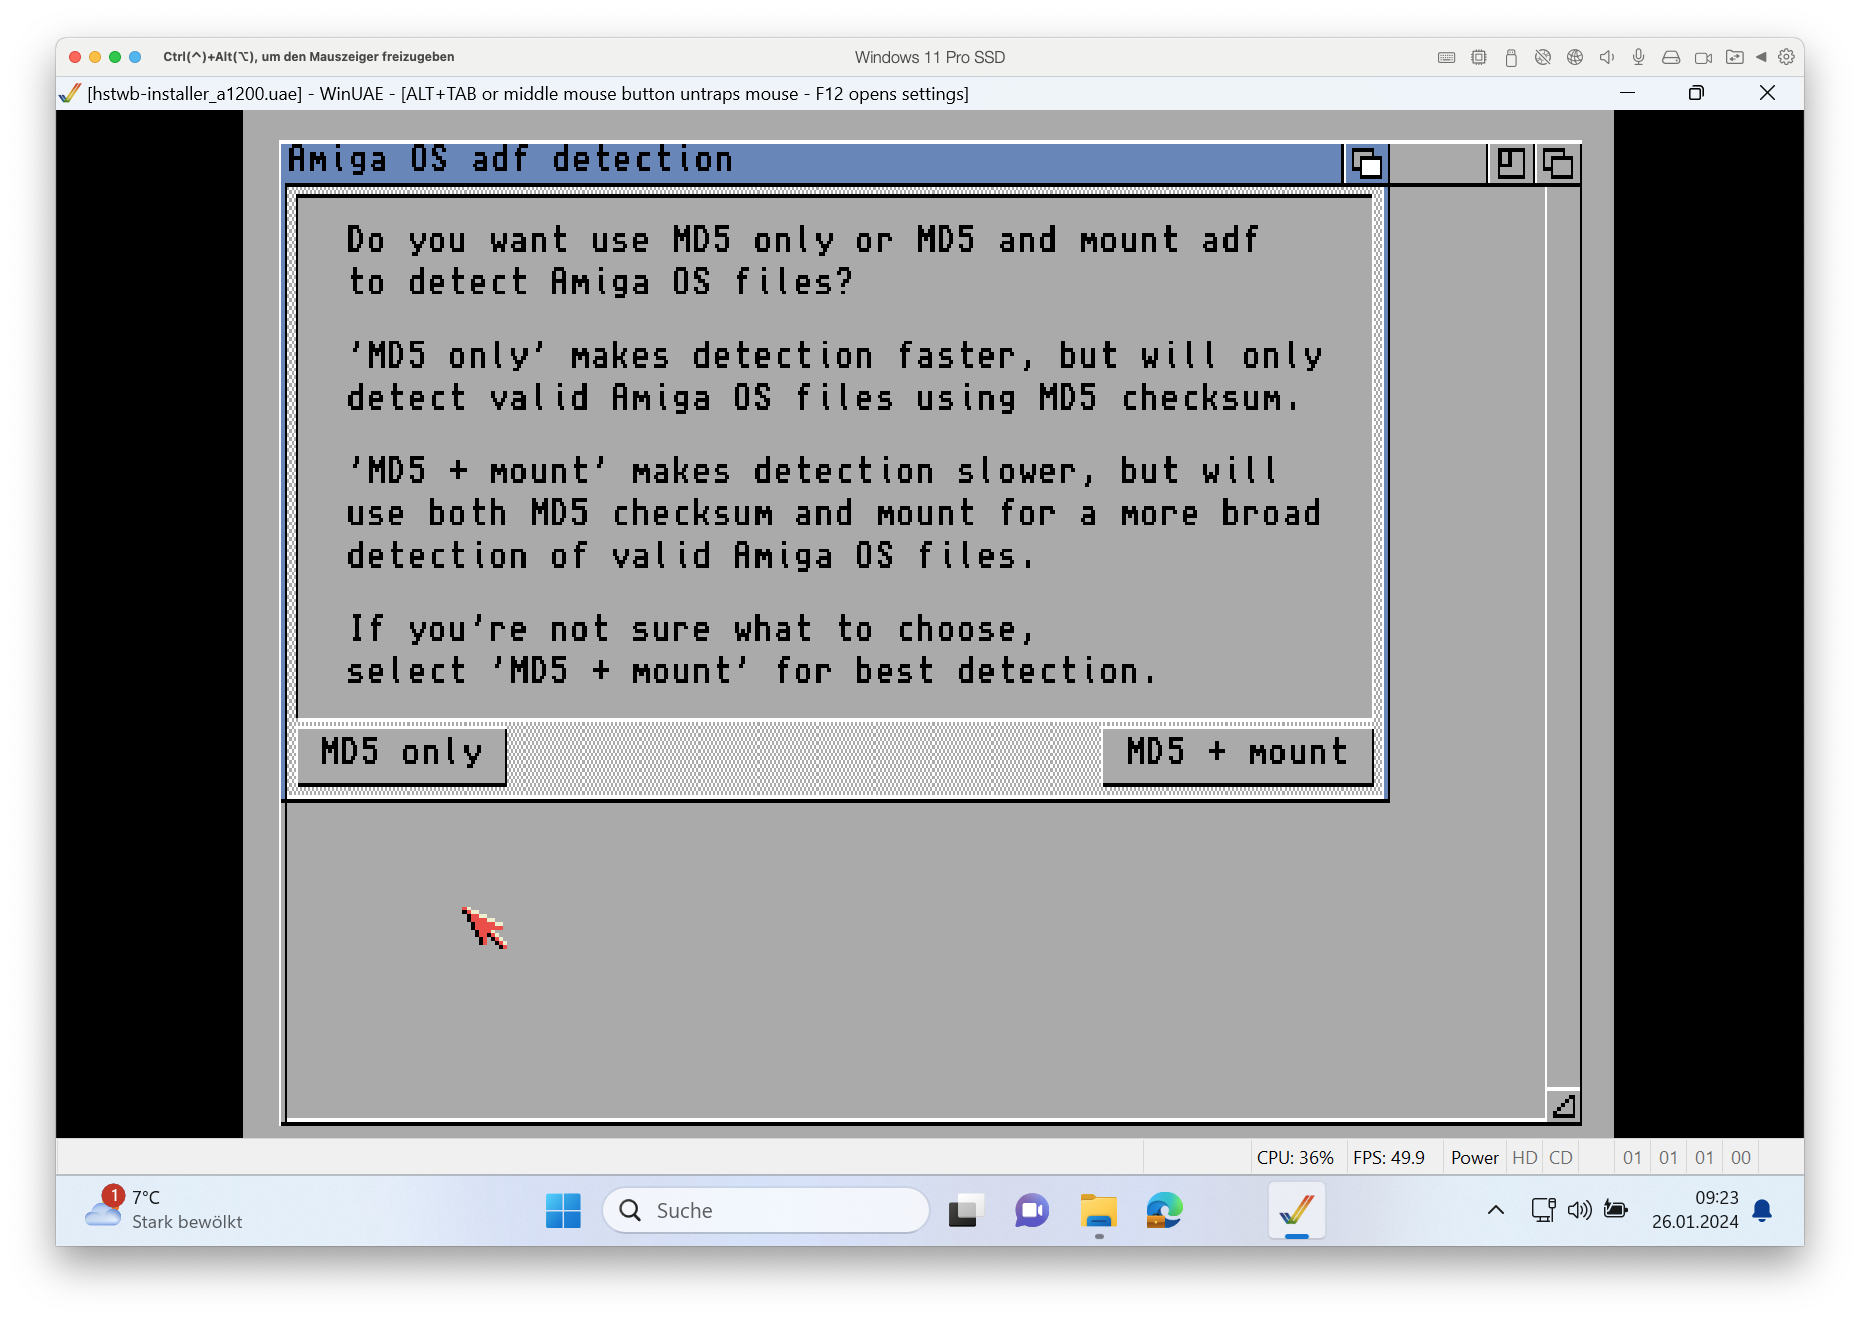Viewport: 1860px width, 1320px height.
Task: Click the Windows taskbar search field
Action: click(x=766, y=1211)
